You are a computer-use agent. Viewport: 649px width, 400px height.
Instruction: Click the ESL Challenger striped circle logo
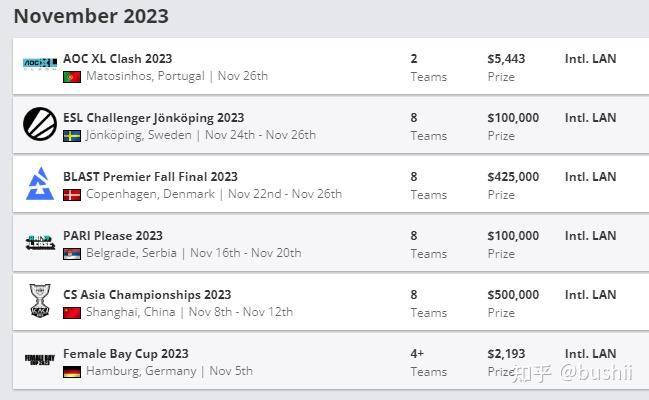pos(40,124)
